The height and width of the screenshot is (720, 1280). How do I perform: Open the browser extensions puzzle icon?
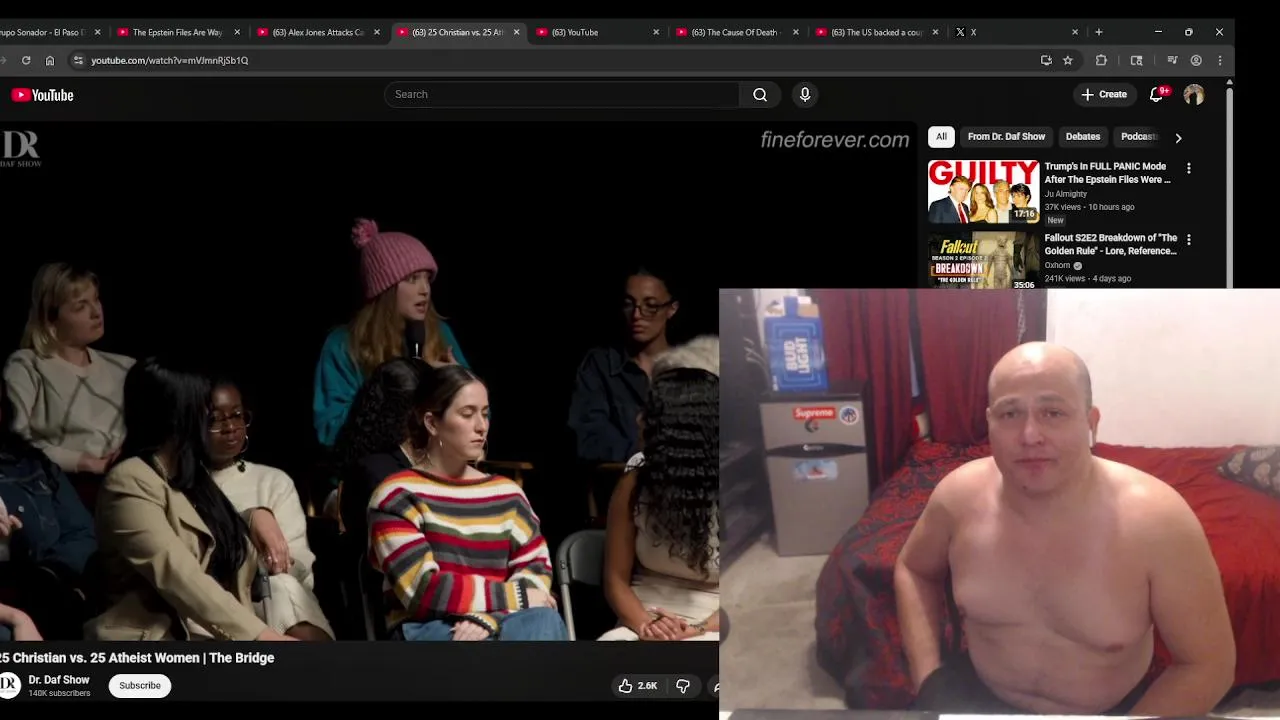click(x=1101, y=60)
